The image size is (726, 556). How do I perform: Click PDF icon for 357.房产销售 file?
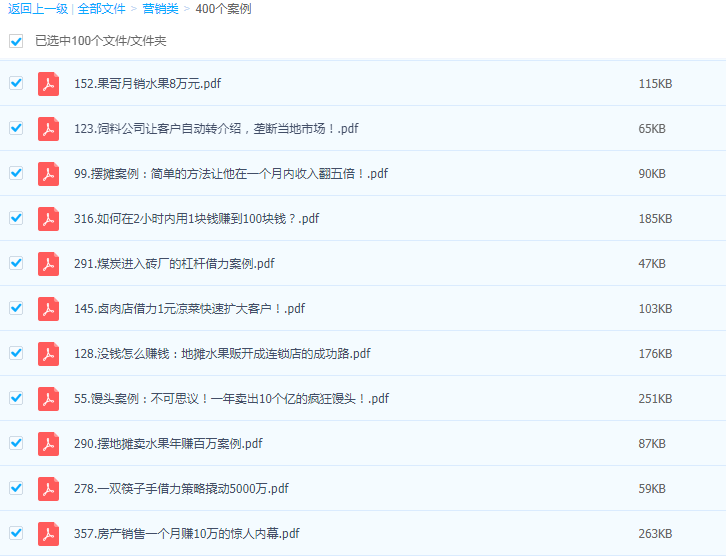pos(48,534)
